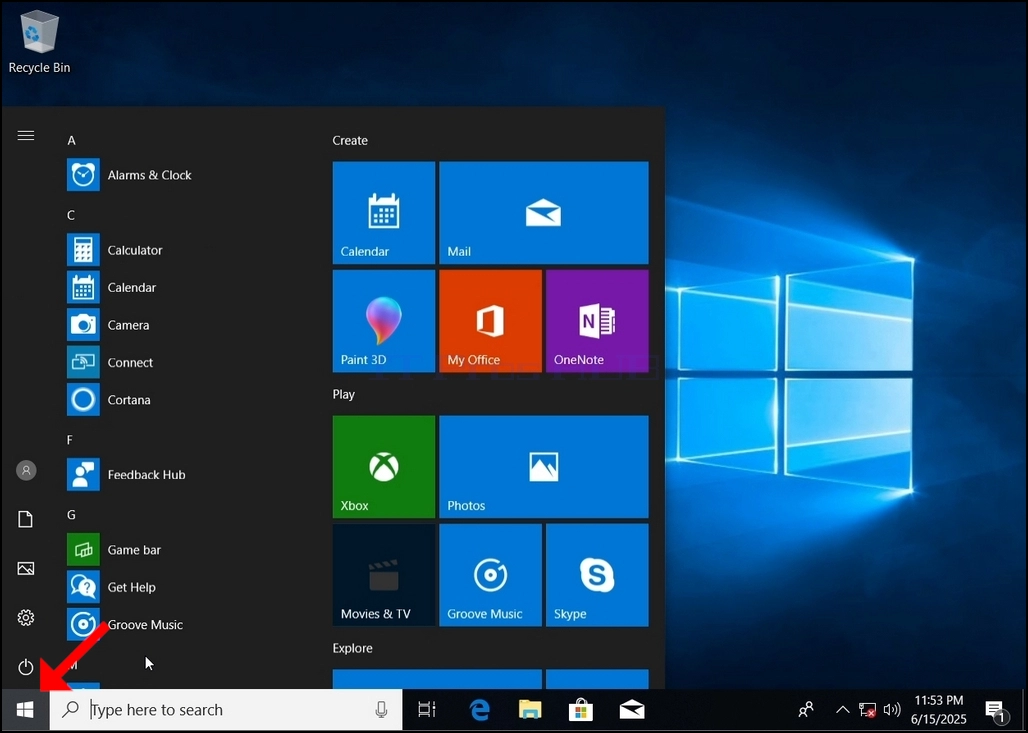Click the volume speaker tray icon
This screenshot has height=733, width=1028.
pyautogui.click(x=892, y=709)
